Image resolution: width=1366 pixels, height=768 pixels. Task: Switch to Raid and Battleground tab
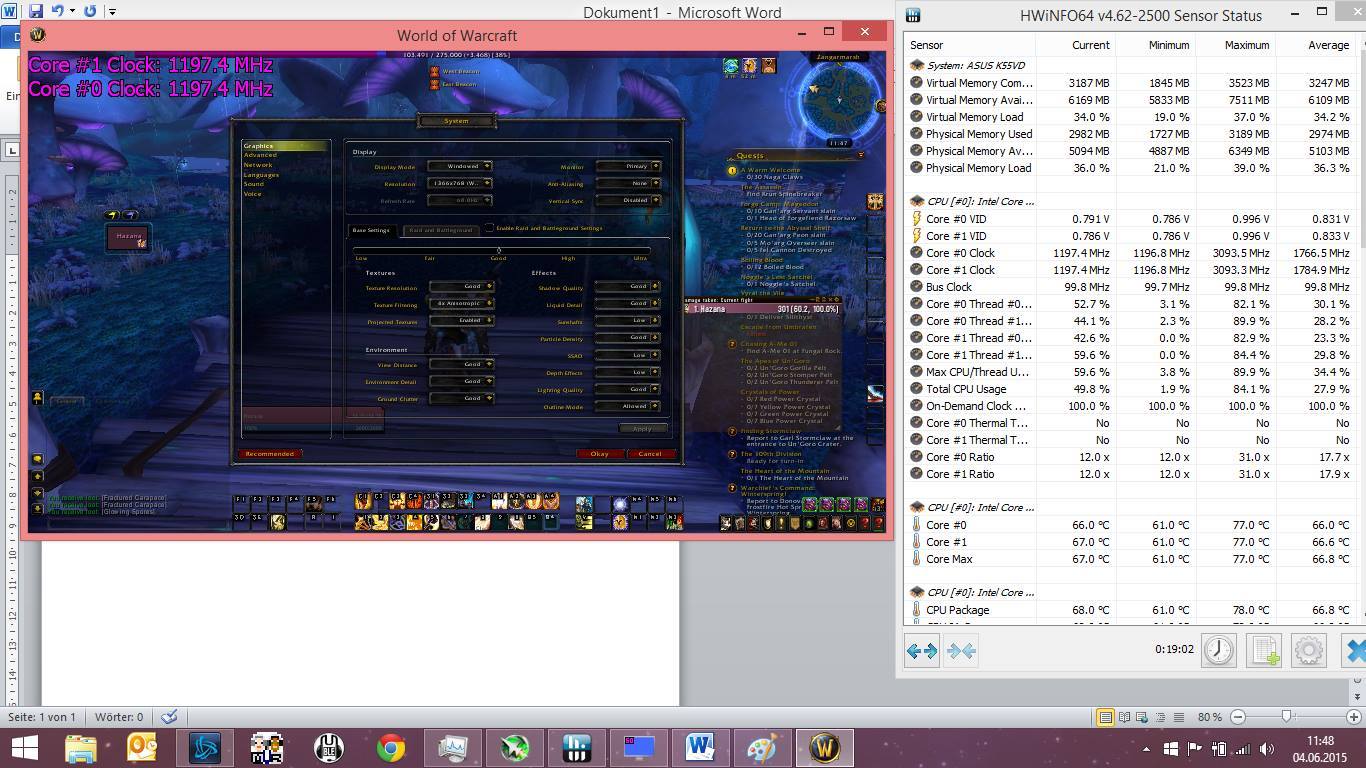click(440, 230)
